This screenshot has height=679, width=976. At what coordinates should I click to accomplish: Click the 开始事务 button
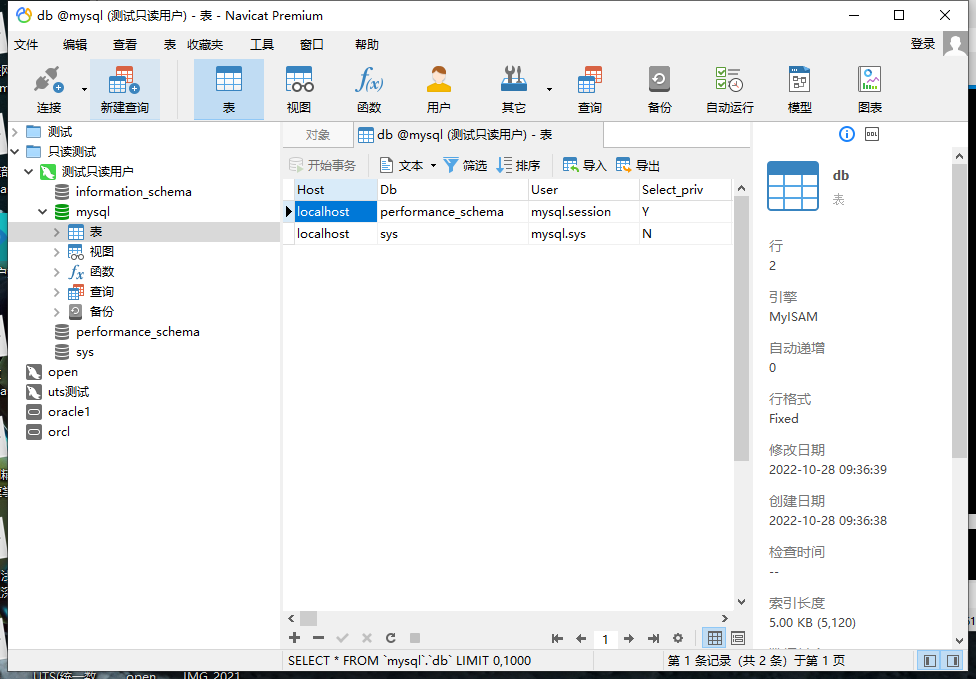pyautogui.click(x=322, y=166)
